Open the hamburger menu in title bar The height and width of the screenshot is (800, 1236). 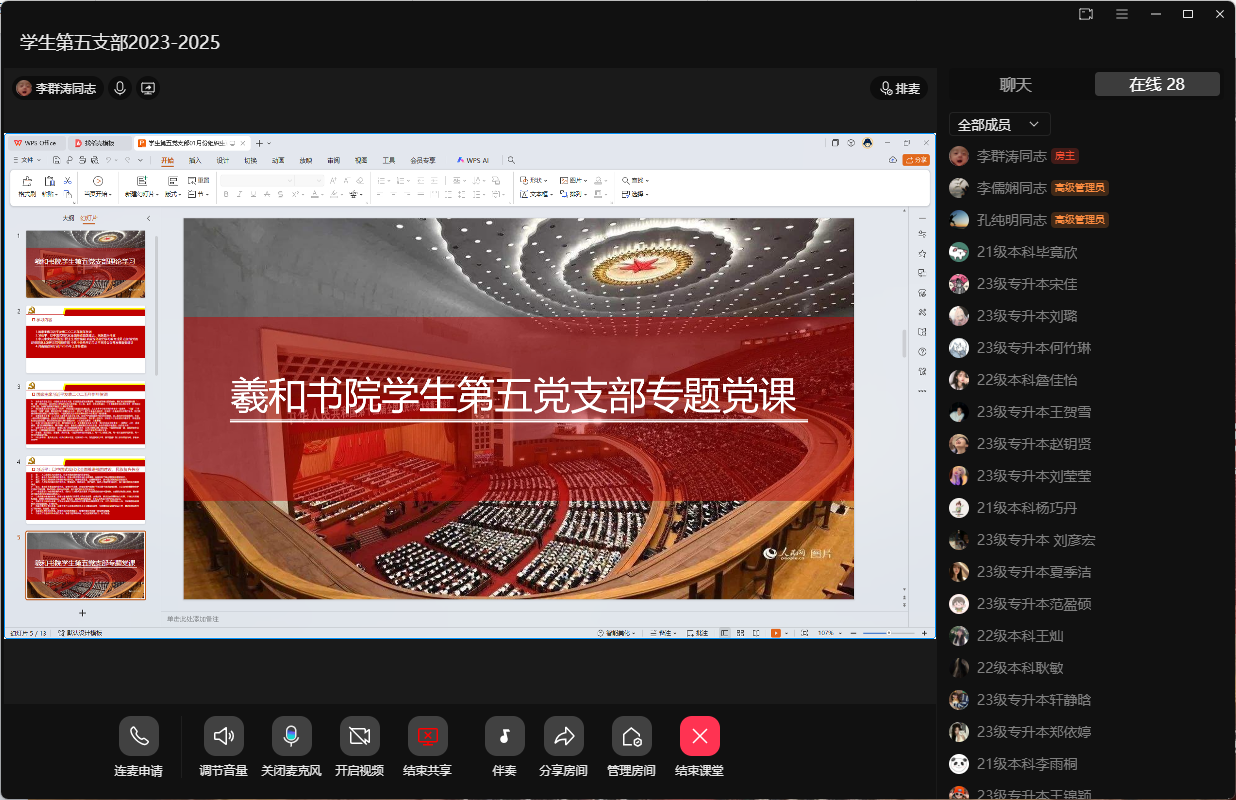click(1122, 14)
